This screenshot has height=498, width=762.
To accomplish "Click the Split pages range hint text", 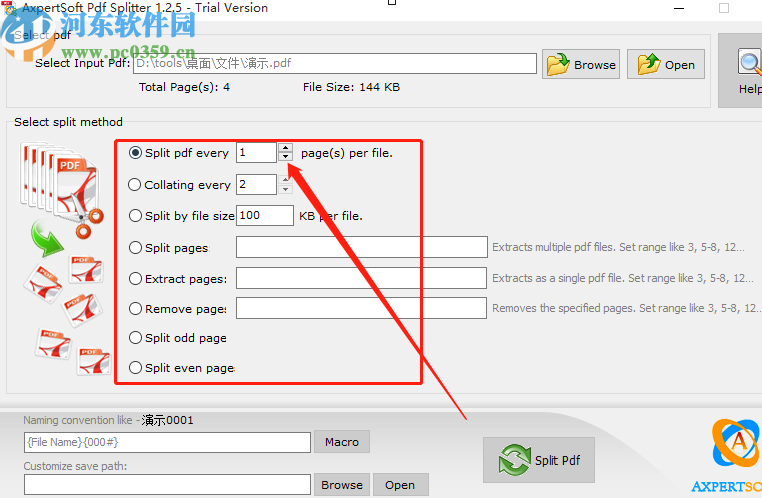I will pyautogui.click(x=618, y=247).
